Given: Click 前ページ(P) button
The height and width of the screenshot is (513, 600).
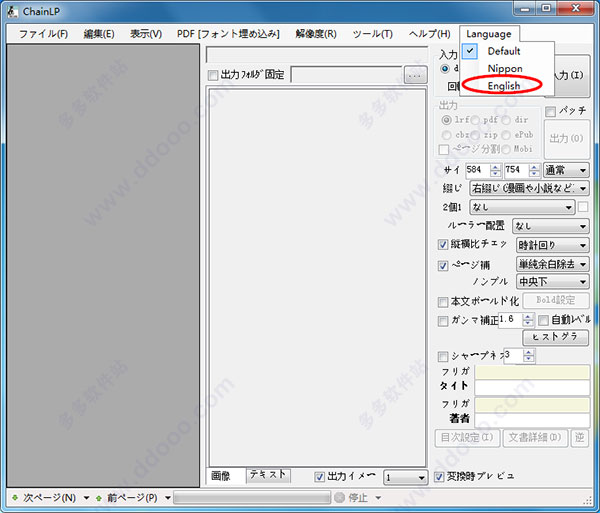Looking at the screenshot, I should (x=132, y=498).
